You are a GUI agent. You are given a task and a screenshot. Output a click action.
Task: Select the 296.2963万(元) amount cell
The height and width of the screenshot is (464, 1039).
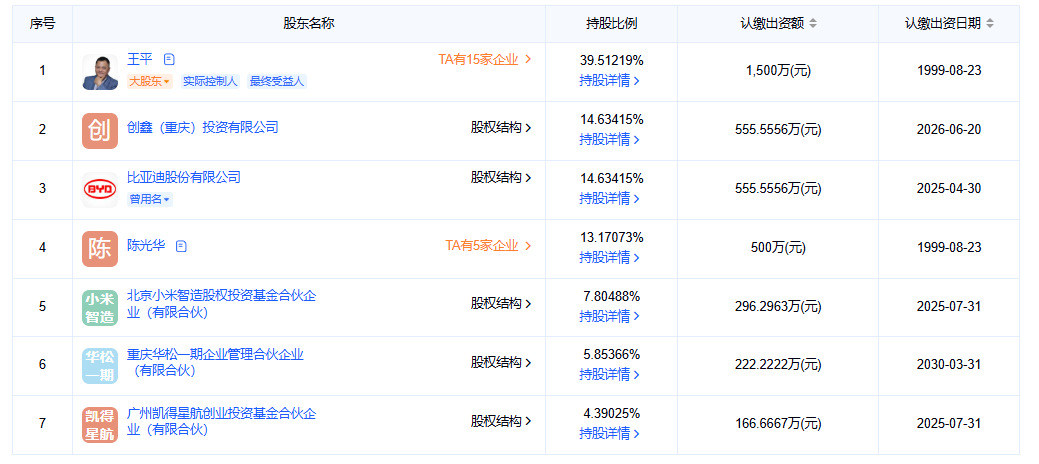pos(778,307)
